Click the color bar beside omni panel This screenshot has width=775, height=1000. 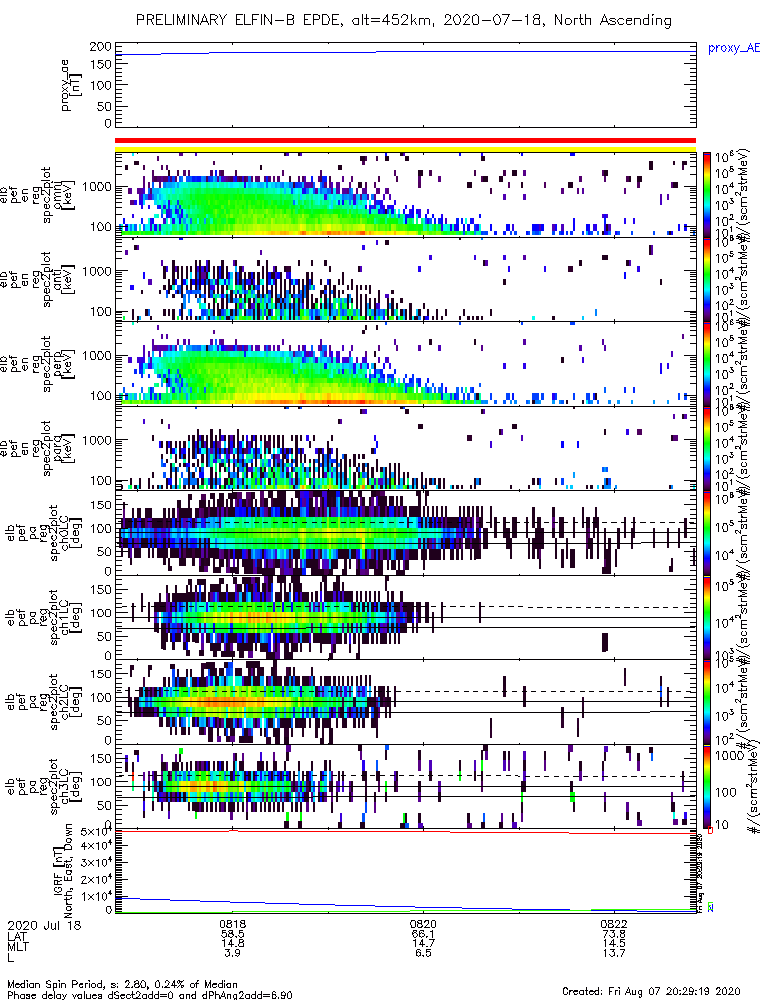click(x=706, y=195)
